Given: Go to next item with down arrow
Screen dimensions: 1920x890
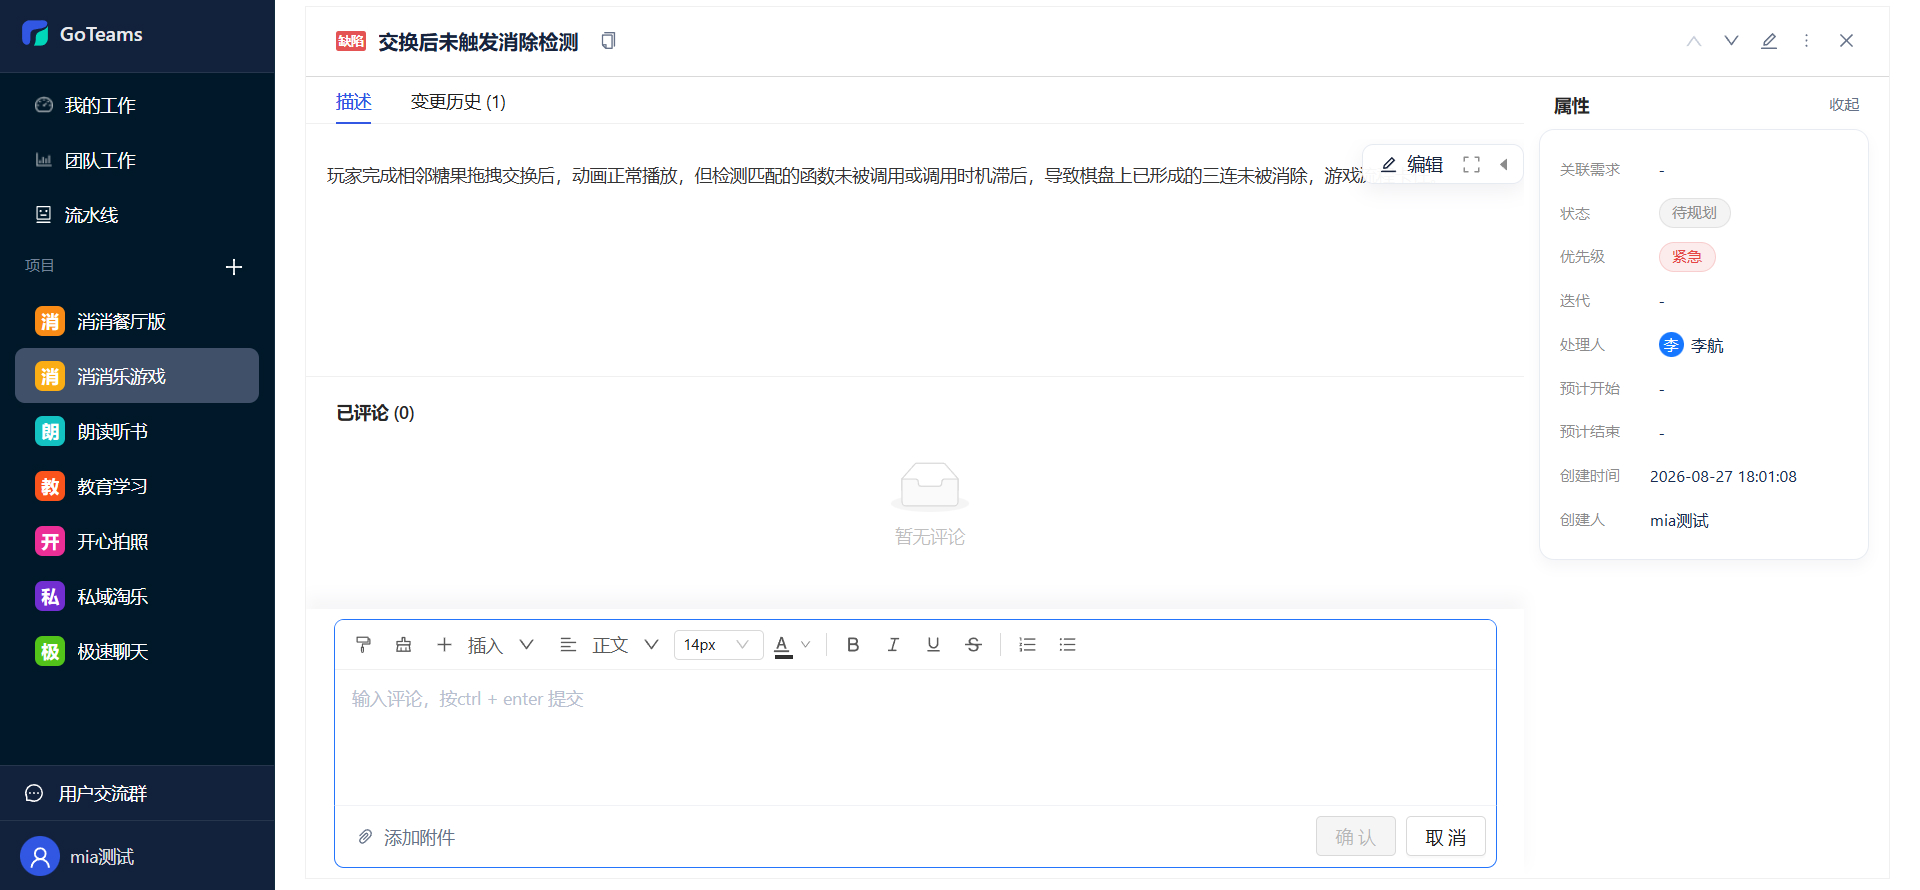Looking at the screenshot, I should [x=1731, y=41].
